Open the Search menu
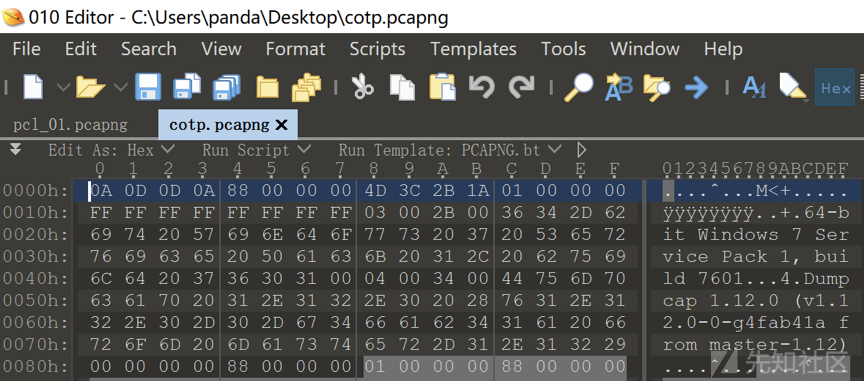864x381 pixels. coord(149,49)
